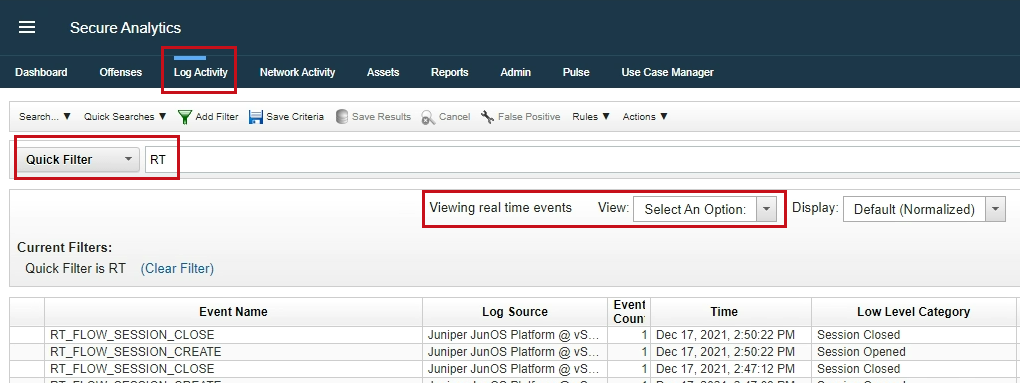Click the Secure Analytics title
Image resolution: width=1020 pixels, height=387 pixels.
126,28
